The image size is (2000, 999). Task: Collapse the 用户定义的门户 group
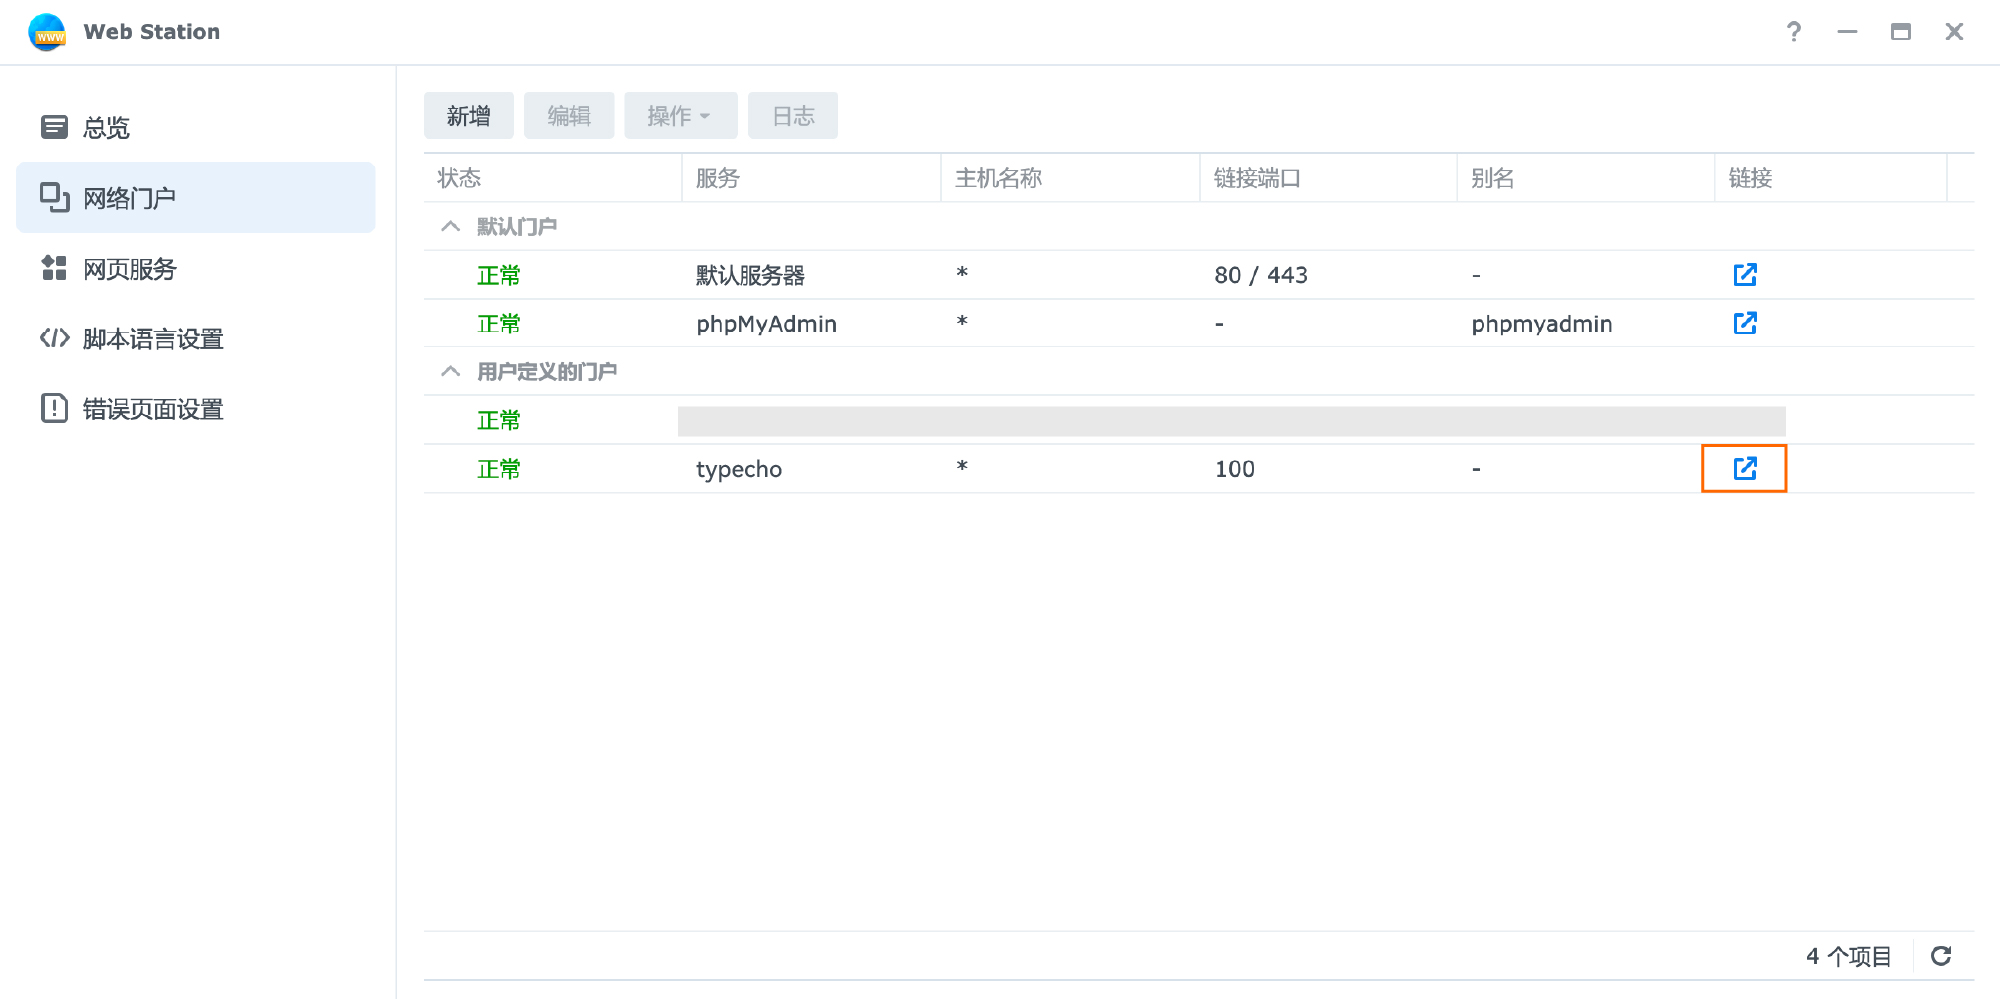(450, 371)
